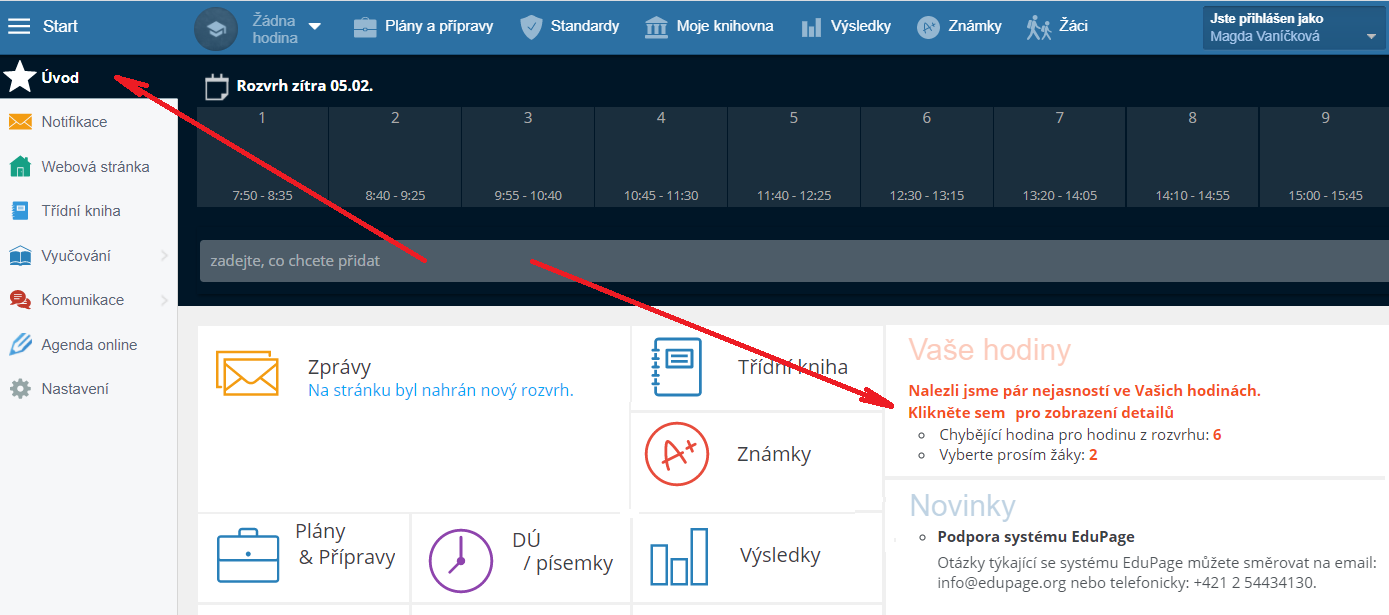Click the Agenda online pen icon
This screenshot has height=615, width=1389.
20,345
